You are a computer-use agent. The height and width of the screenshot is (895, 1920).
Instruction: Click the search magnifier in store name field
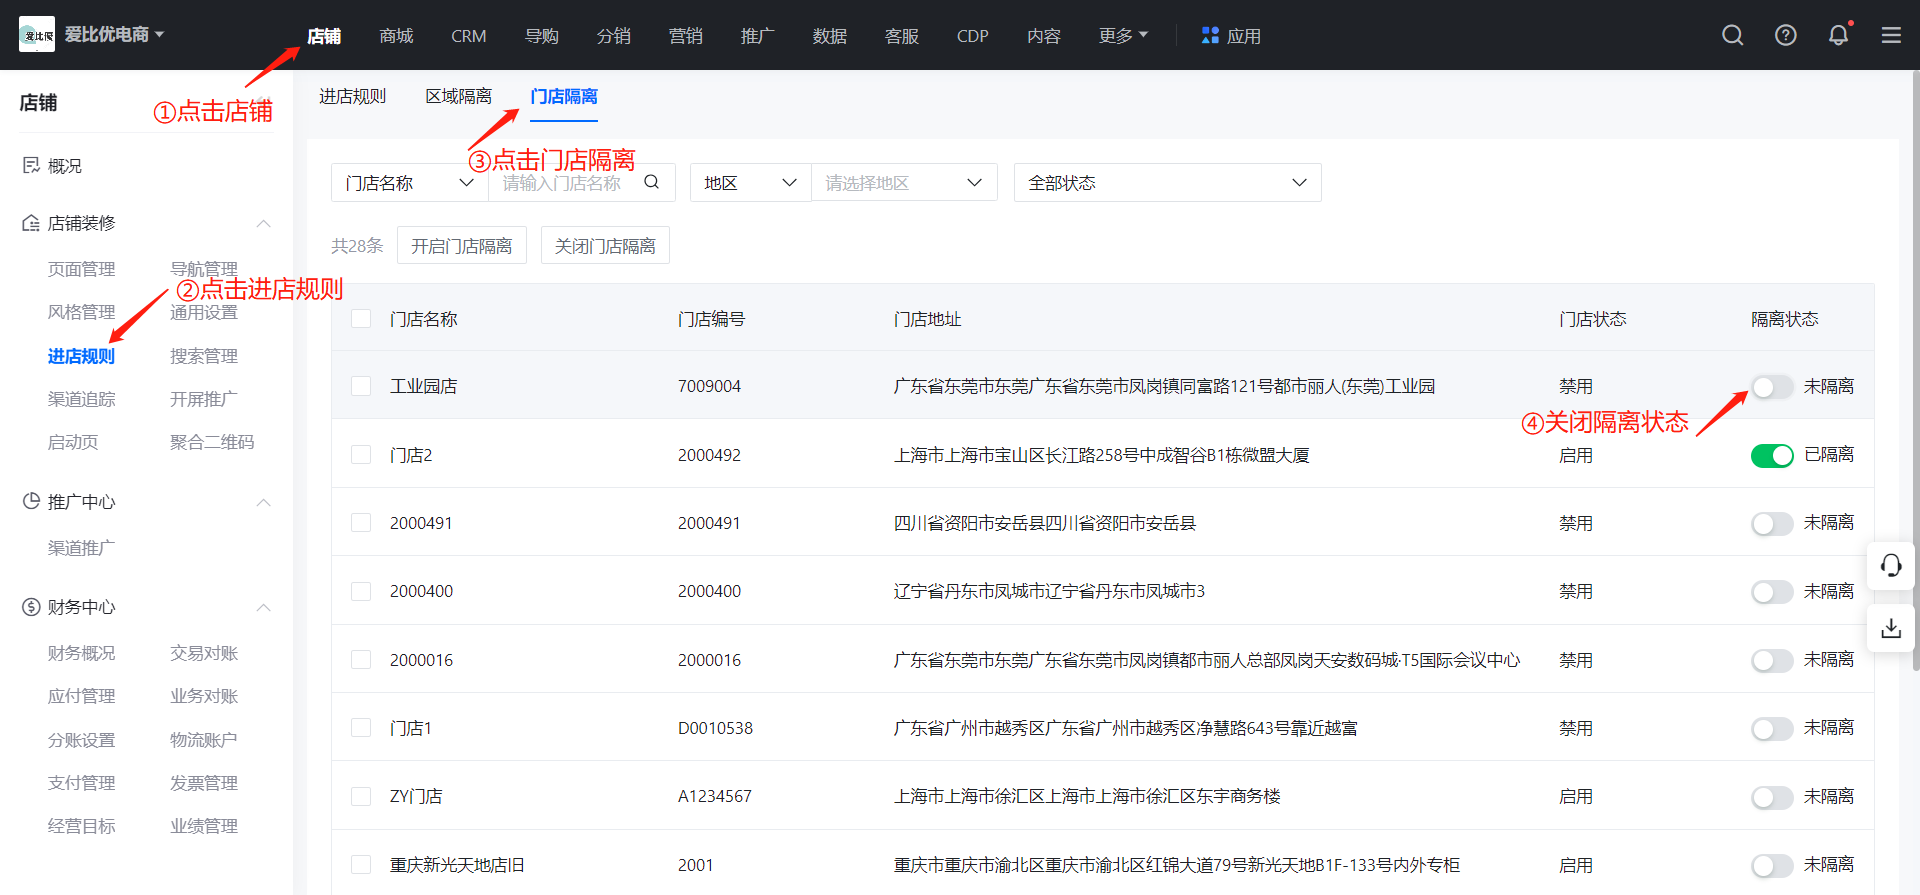pyautogui.click(x=652, y=182)
